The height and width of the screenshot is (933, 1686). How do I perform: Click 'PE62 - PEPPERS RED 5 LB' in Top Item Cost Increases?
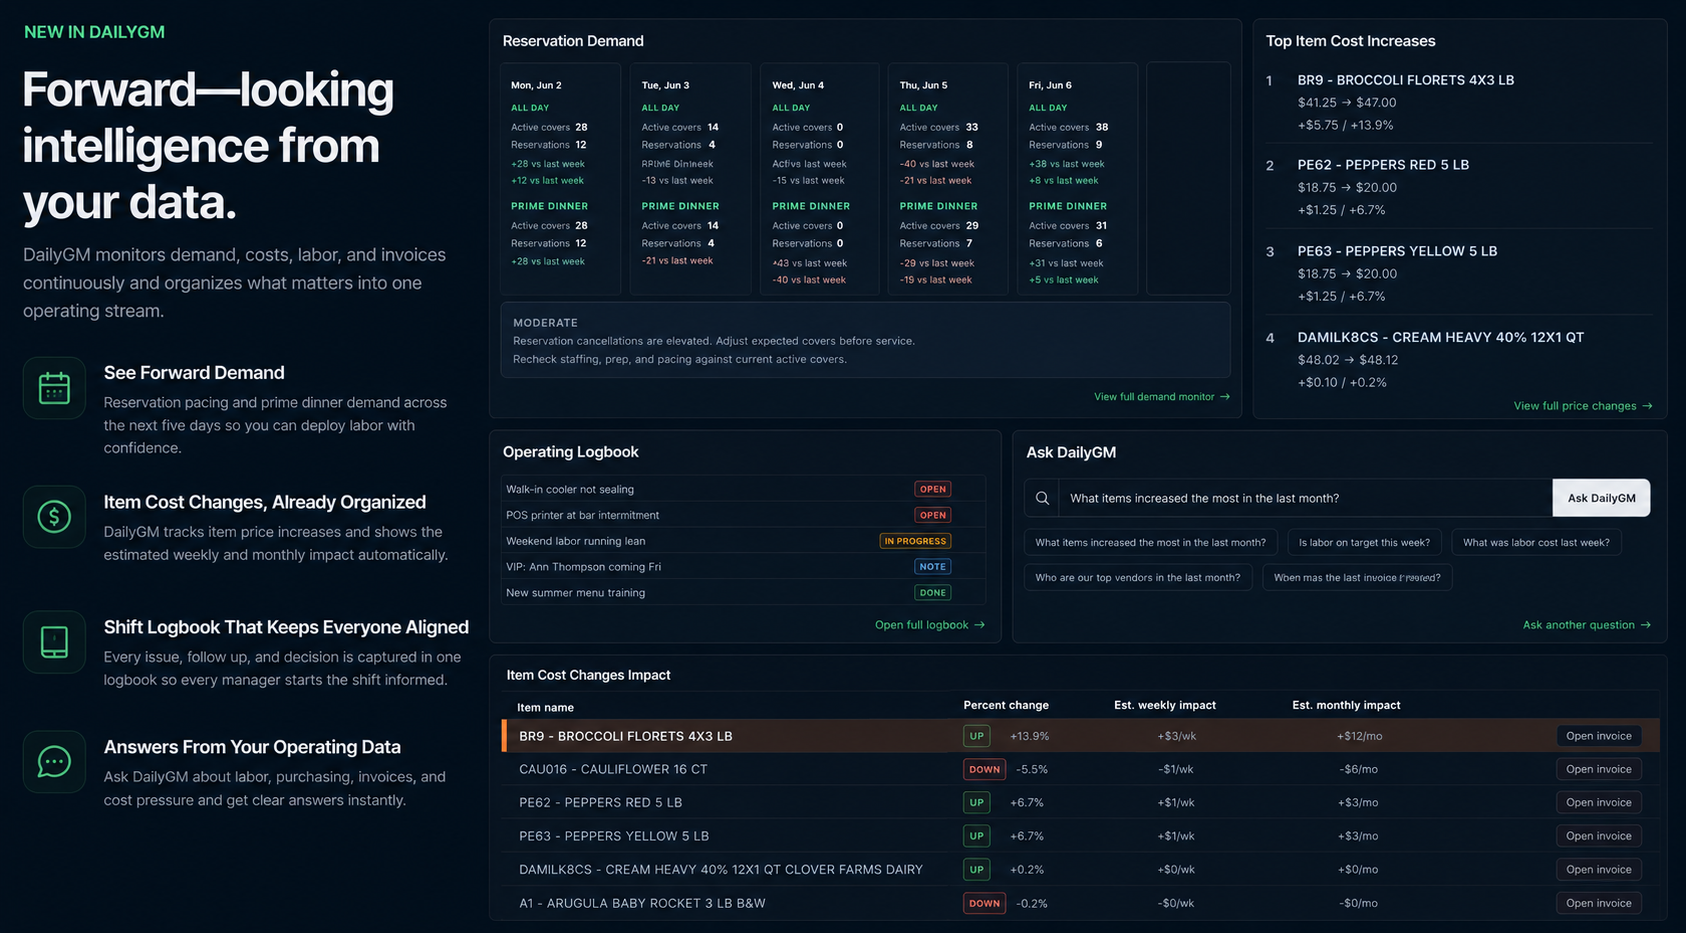tap(1383, 165)
